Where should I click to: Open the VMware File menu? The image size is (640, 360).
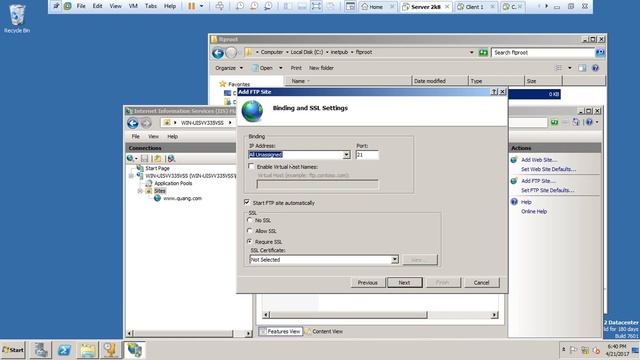point(81,6)
